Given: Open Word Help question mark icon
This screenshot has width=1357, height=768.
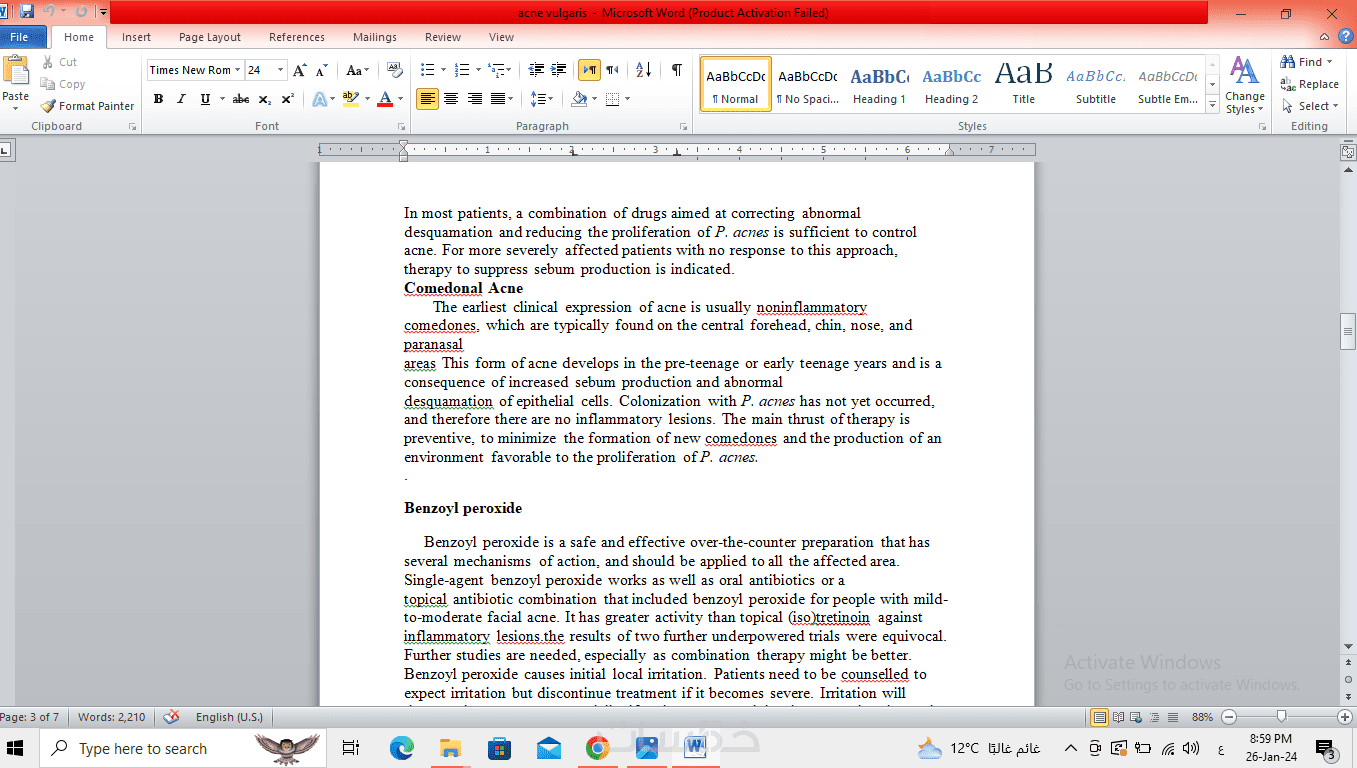Looking at the screenshot, I should point(1345,36).
